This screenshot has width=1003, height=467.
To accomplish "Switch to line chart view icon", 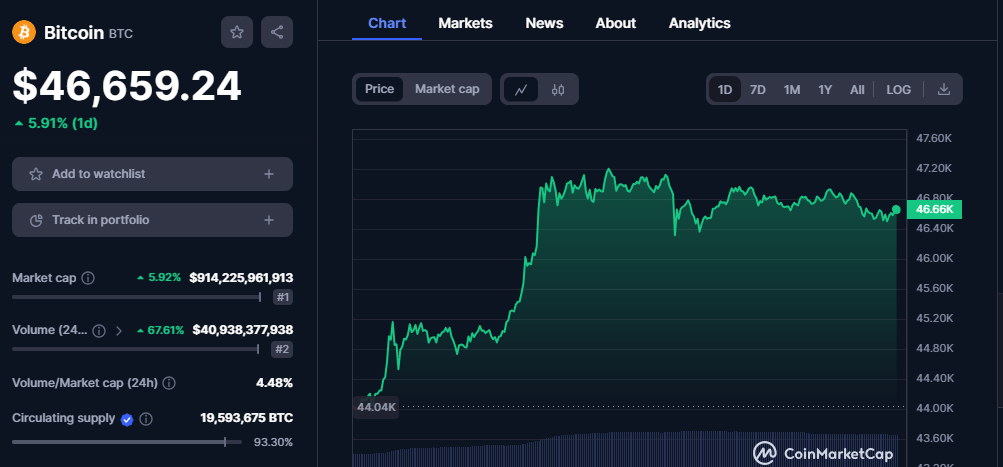I will point(521,90).
